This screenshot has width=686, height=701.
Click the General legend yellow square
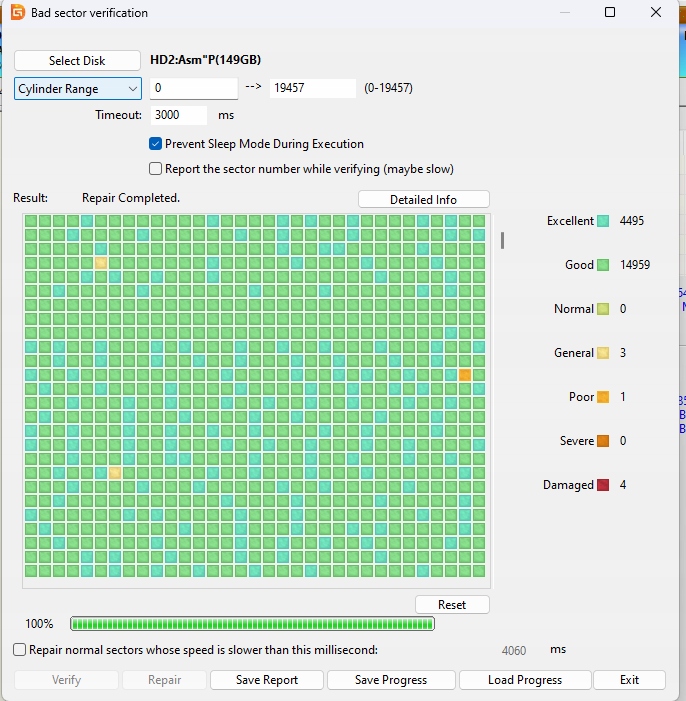click(603, 353)
